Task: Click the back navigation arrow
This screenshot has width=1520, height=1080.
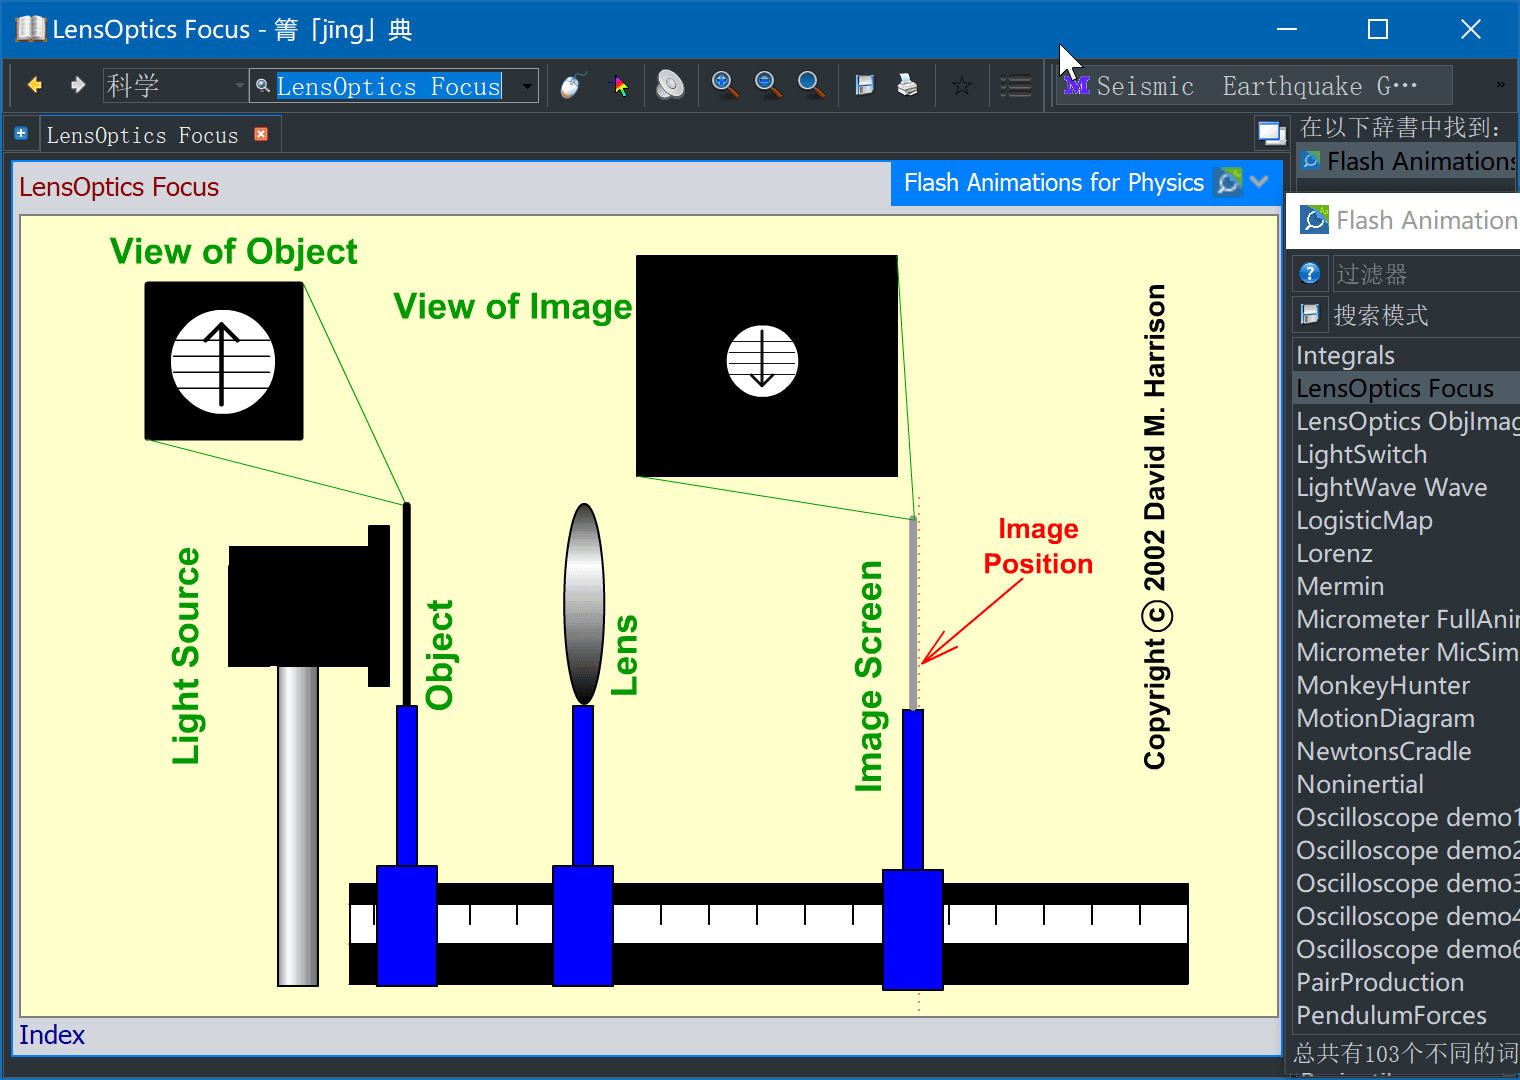Action: point(35,85)
